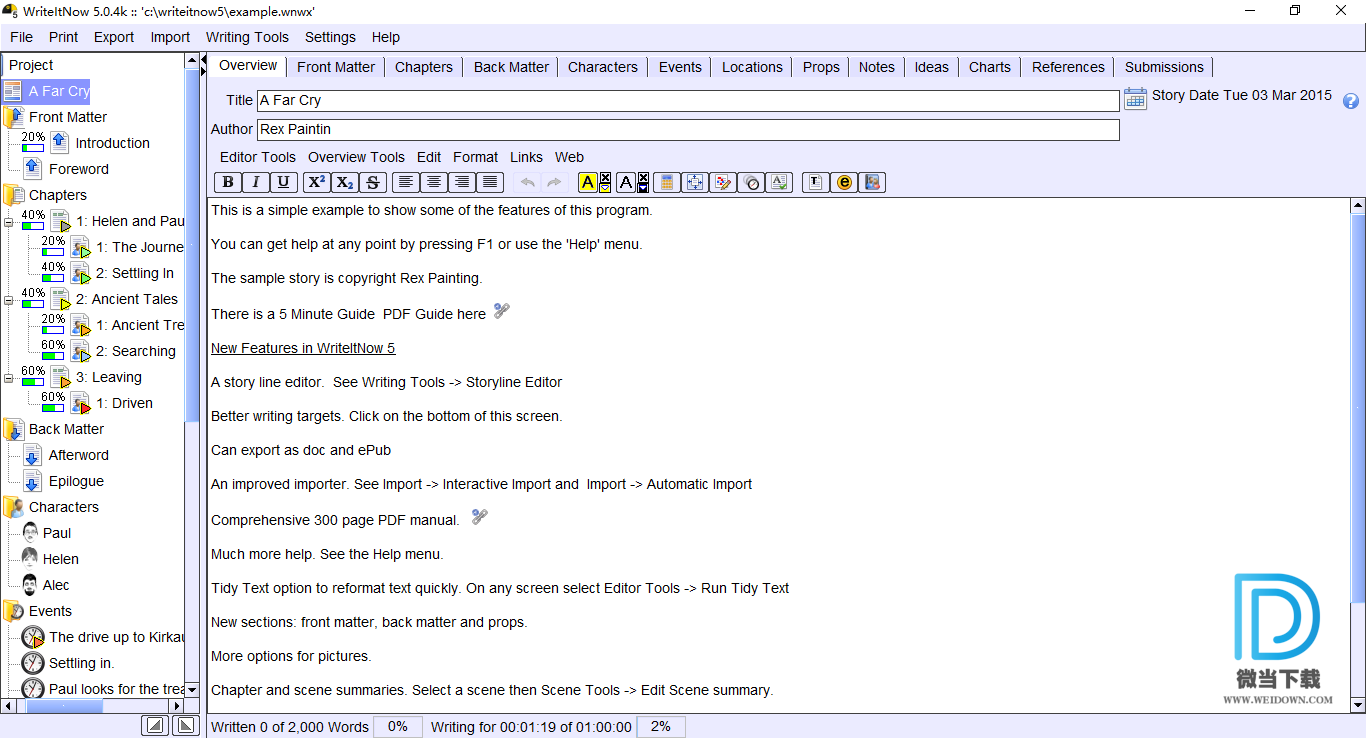Image resolution: width=1366 pixels, height=738 pixels.
Task: Apply subscript formatting
Action: pyautogui.click(x=345, y=182)
